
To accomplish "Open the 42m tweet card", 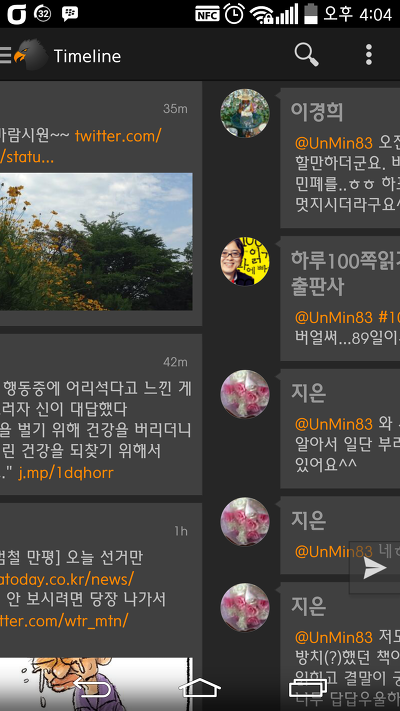I will click(101, 414).
